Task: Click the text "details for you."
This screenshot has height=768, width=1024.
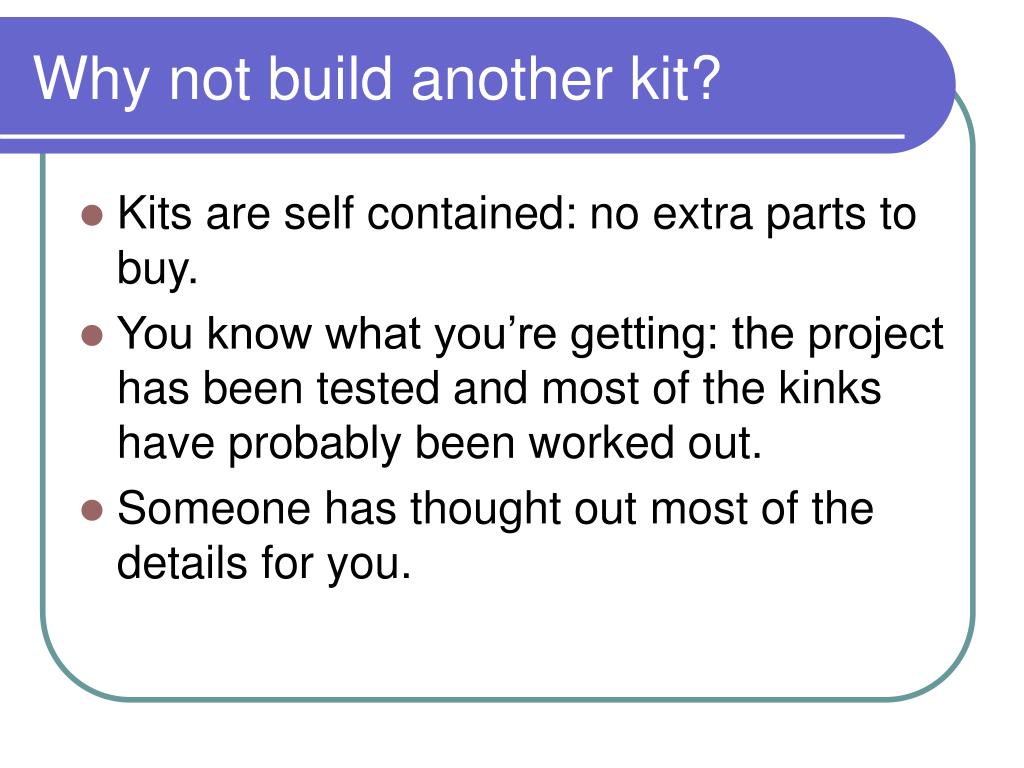Action: (264, 564)
